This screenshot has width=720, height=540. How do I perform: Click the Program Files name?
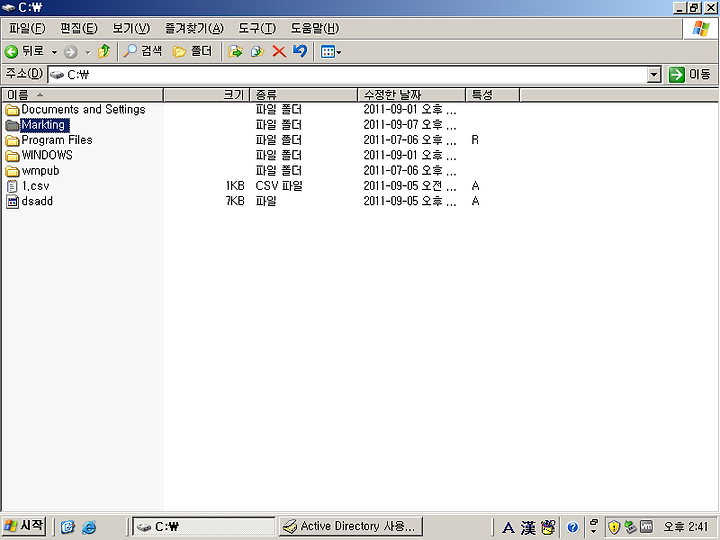pyautogui.click(x=57, y=140)
